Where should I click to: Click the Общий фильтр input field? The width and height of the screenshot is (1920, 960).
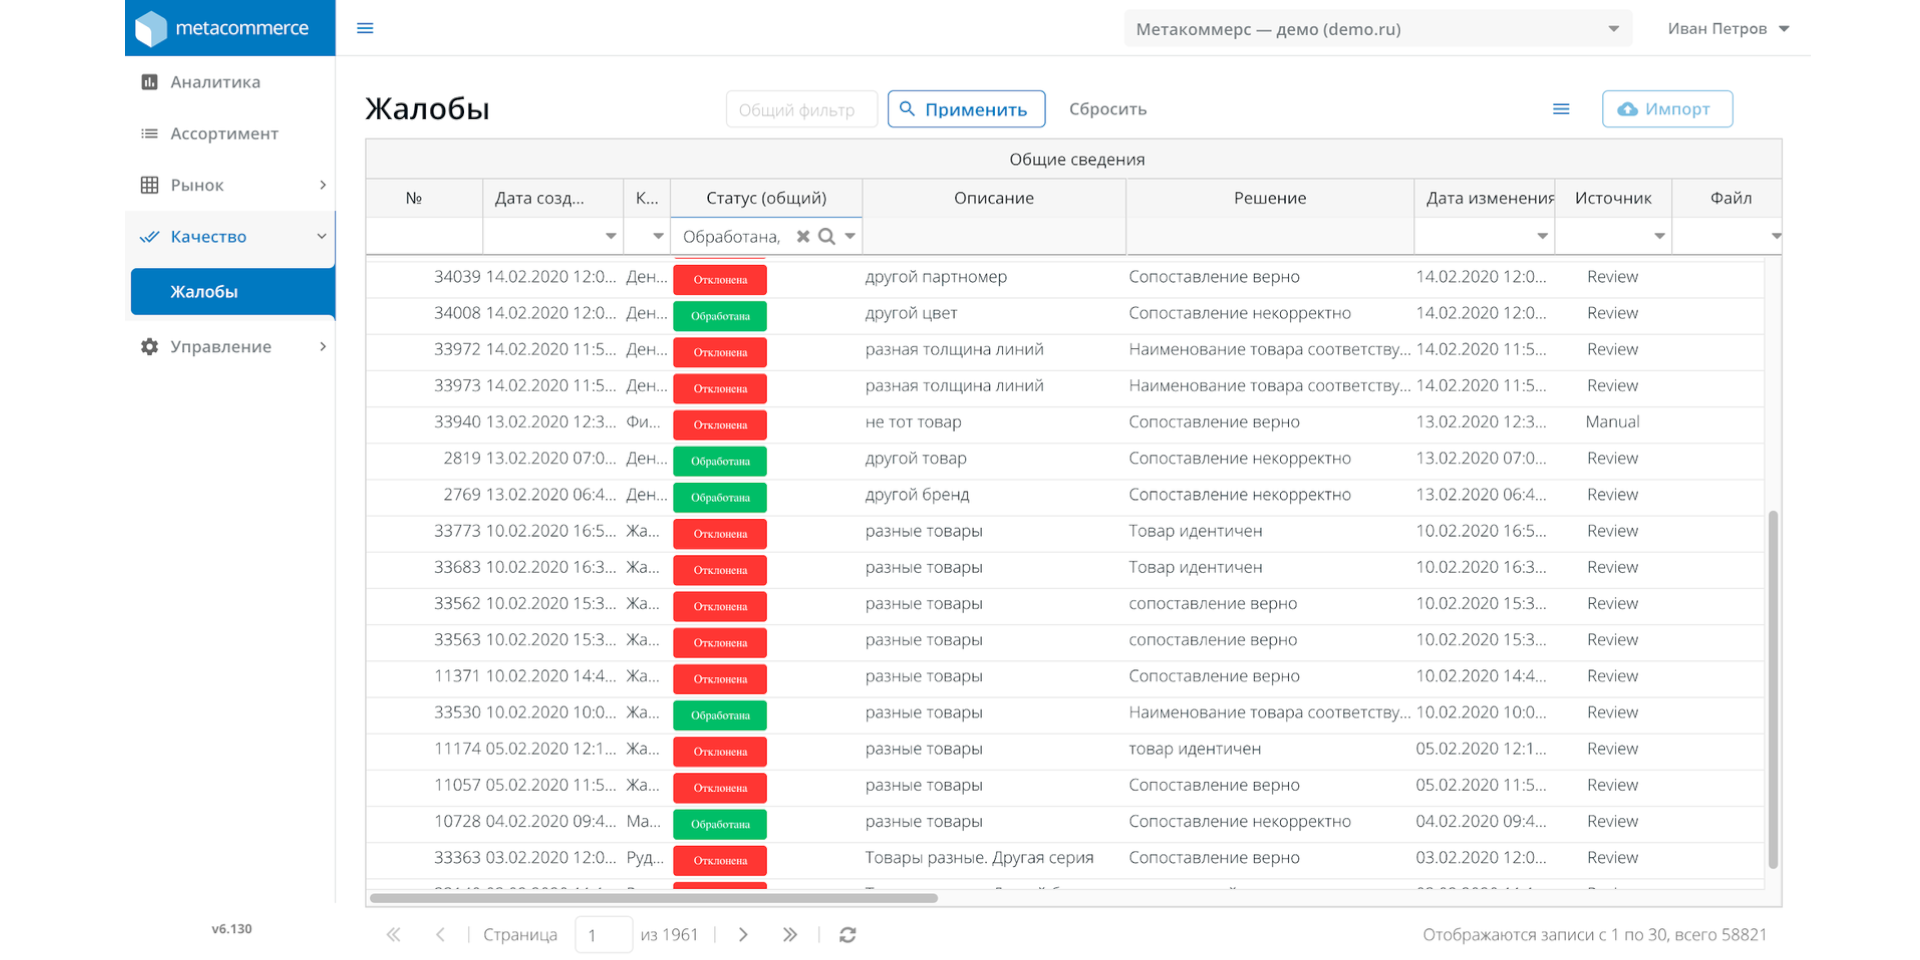pyautogui.click(x=801, y=110)
